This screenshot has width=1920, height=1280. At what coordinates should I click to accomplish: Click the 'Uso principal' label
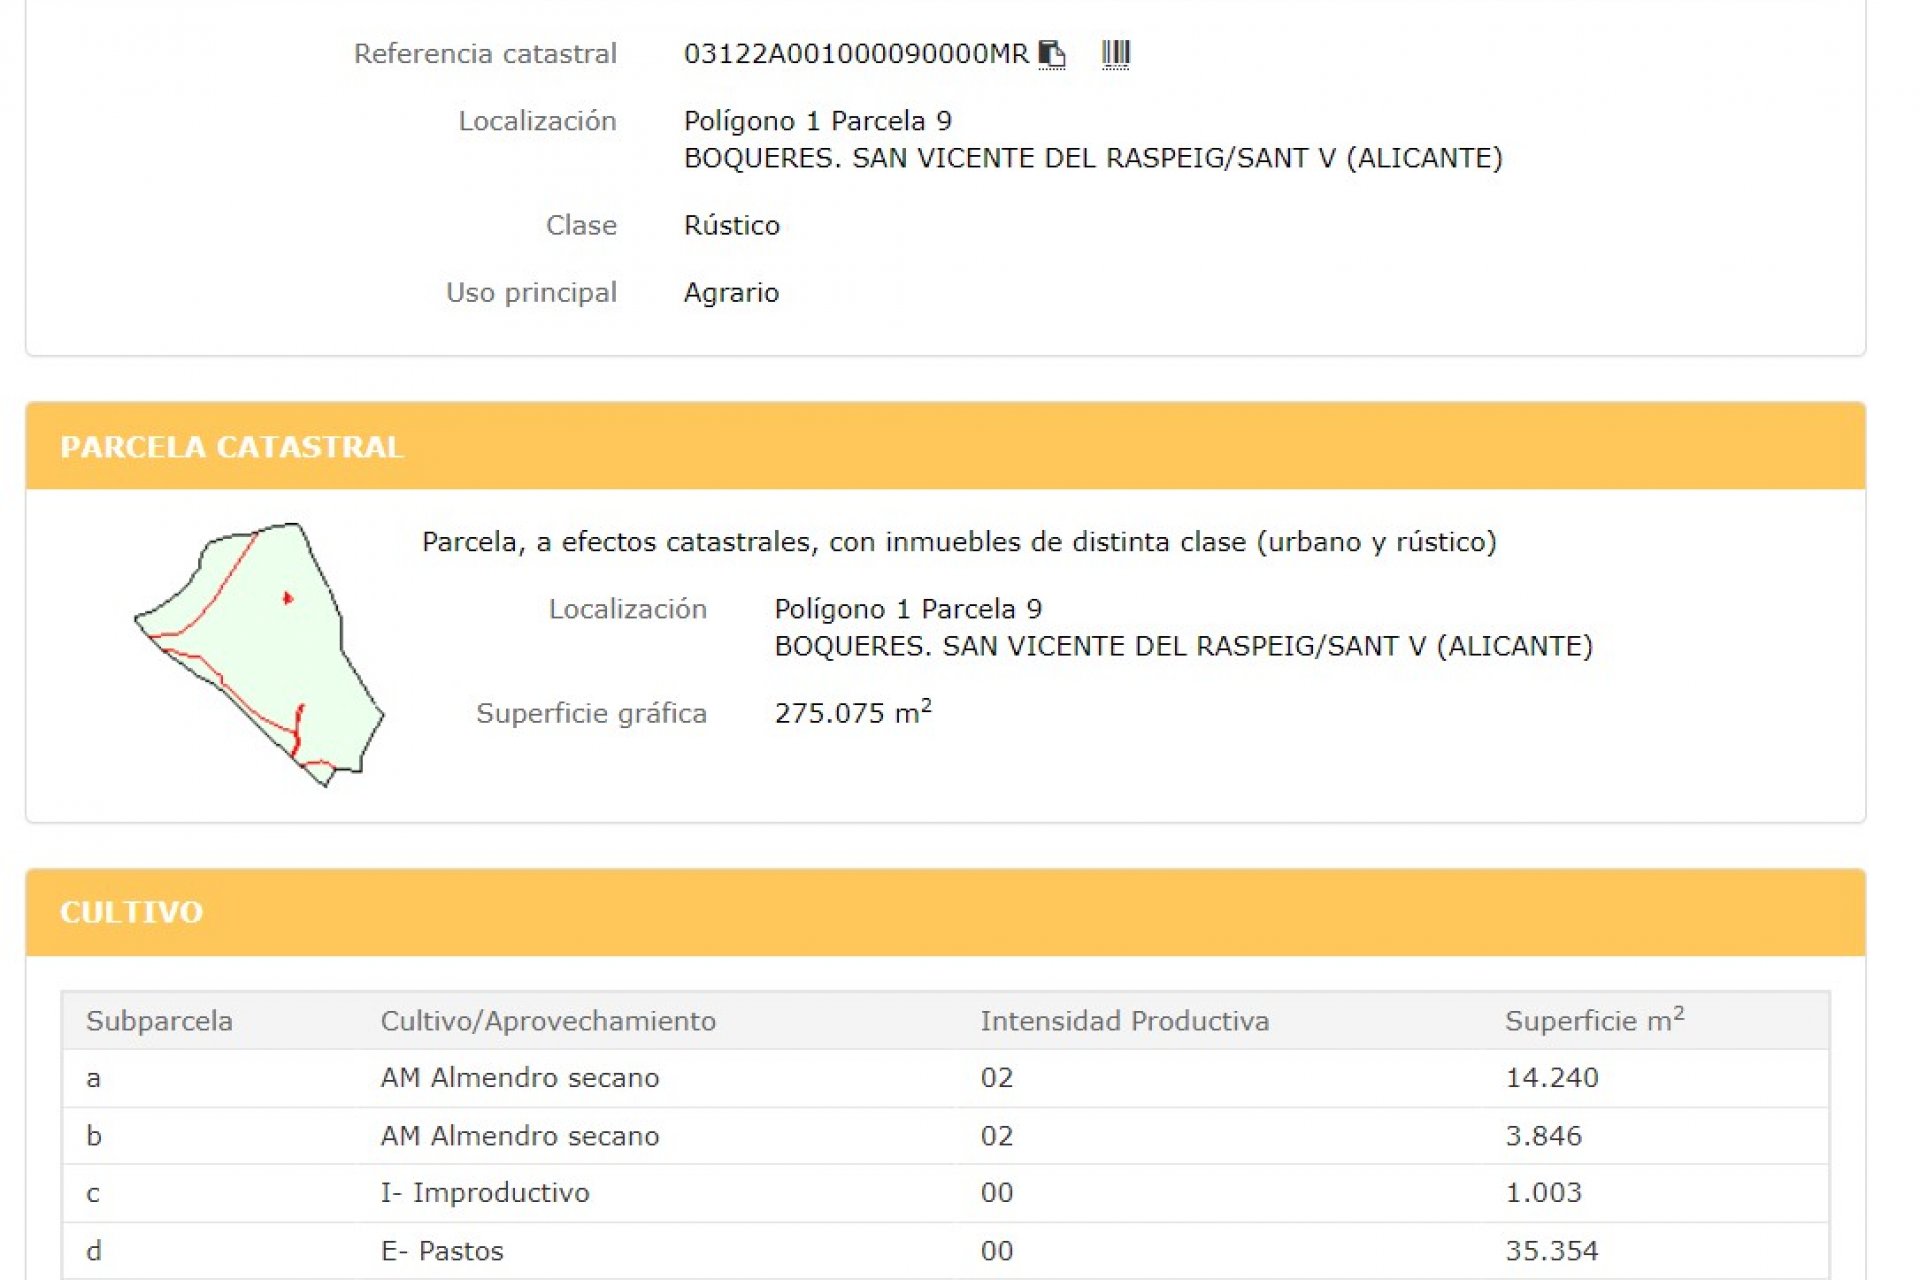click(532, 293)
